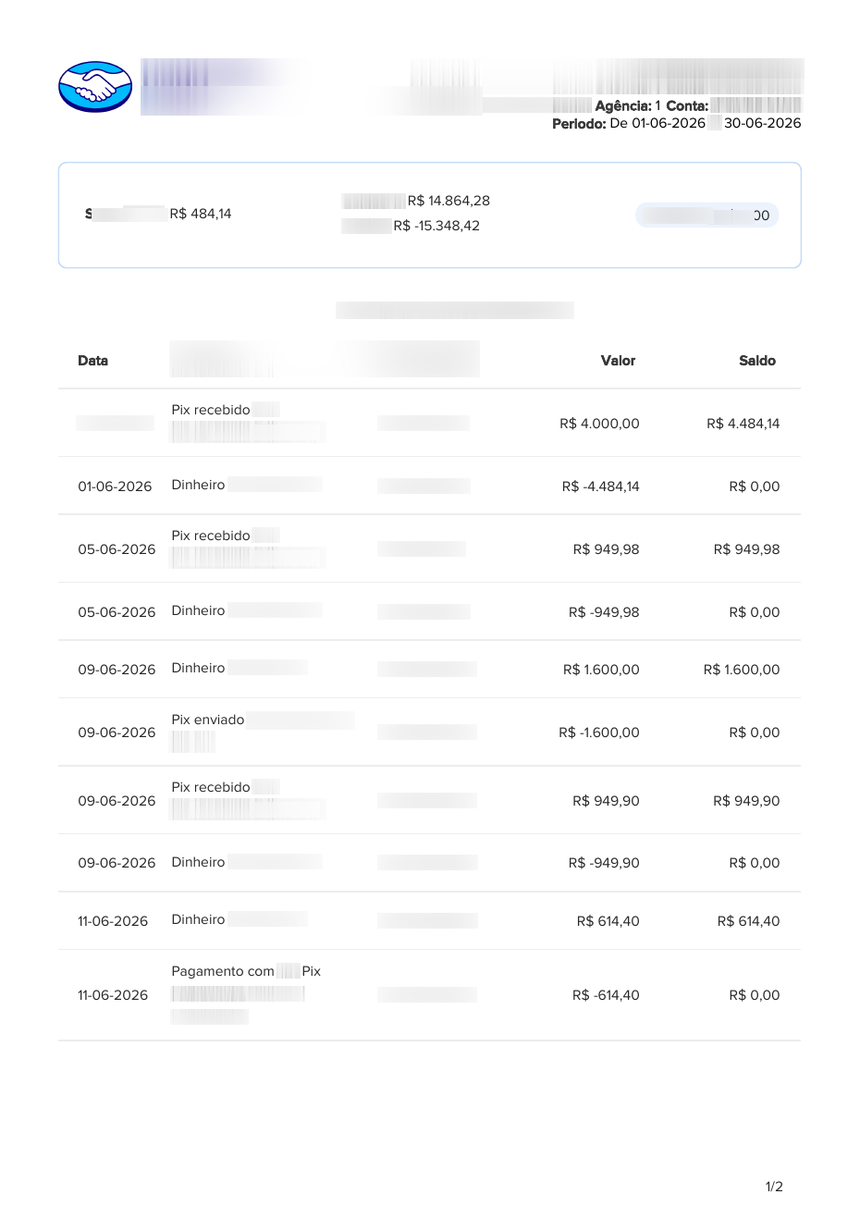Click the 05-06-2026 Pix recebido entry
This screenshot has width=860, height=1219.
tap(429, 549)
